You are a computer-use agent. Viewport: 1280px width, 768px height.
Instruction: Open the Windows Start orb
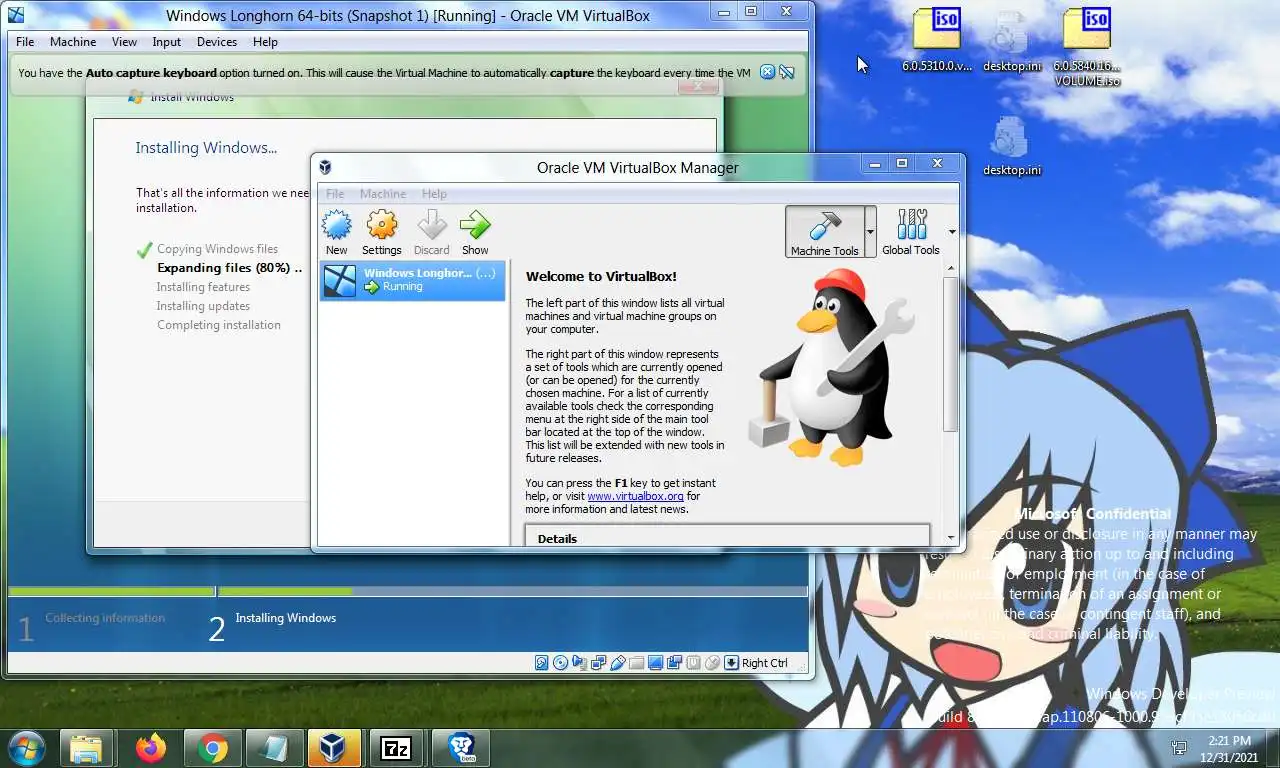pyautogui.click(x=26, y=748)
